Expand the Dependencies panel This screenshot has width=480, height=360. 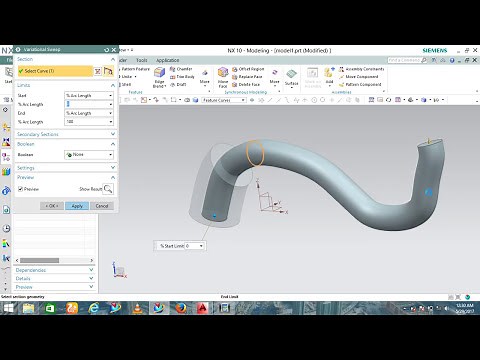tap(91, 270)
